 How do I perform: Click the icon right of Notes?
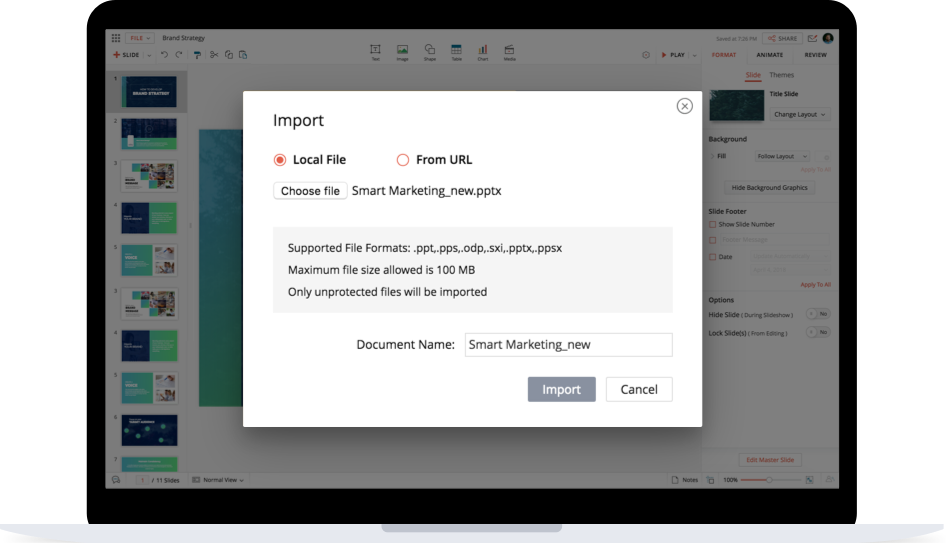click(711, 480)
